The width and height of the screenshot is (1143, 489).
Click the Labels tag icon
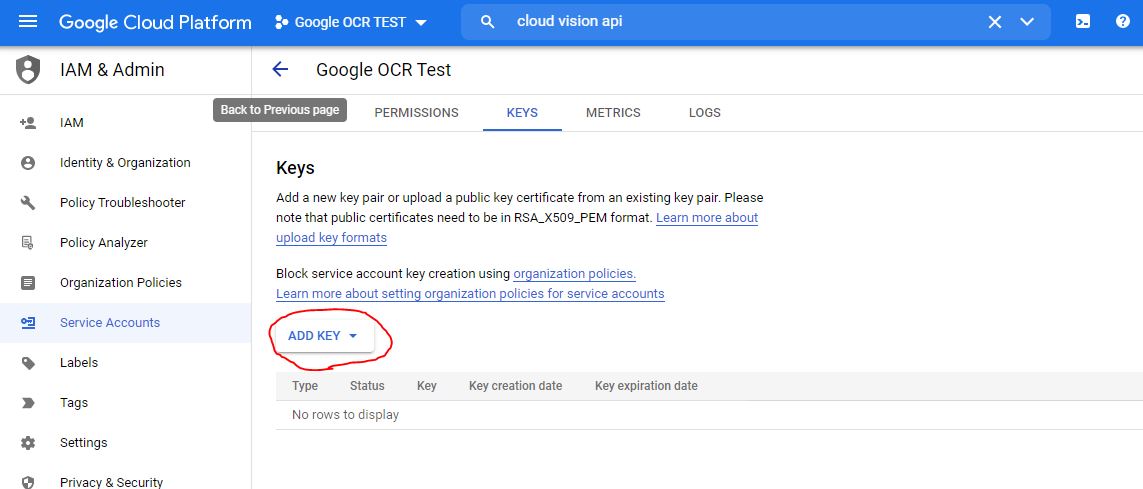click(x=28, y=363)
